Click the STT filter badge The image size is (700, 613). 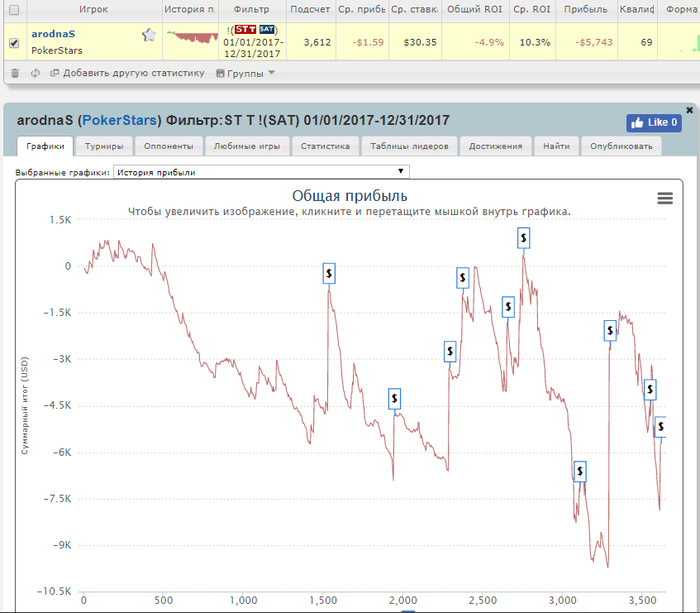(x=245, y=29)
